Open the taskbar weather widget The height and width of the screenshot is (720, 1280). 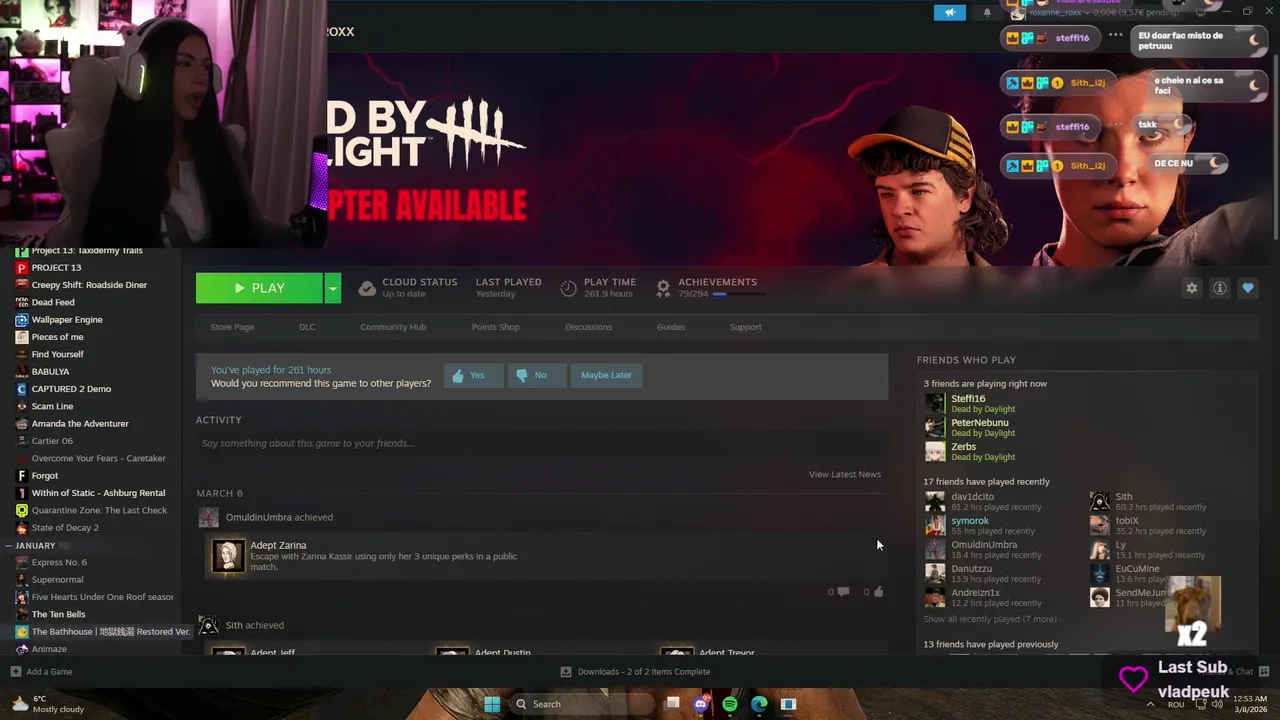click(46, 704)
